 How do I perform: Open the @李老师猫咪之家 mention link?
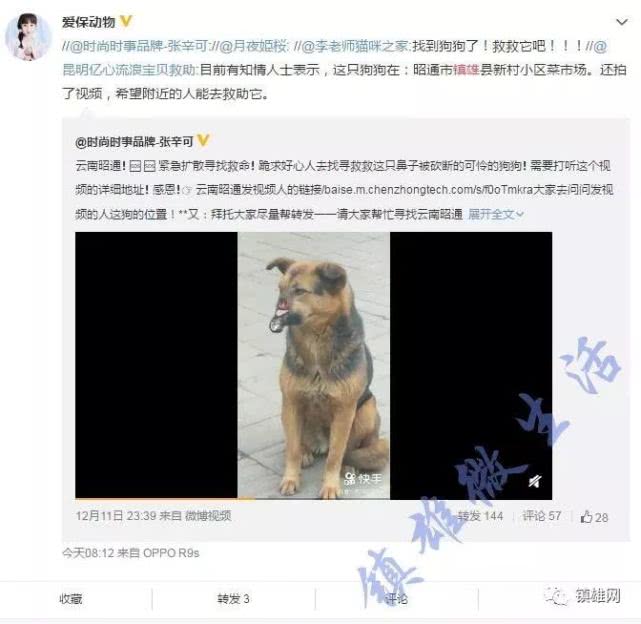coord(356,46)
